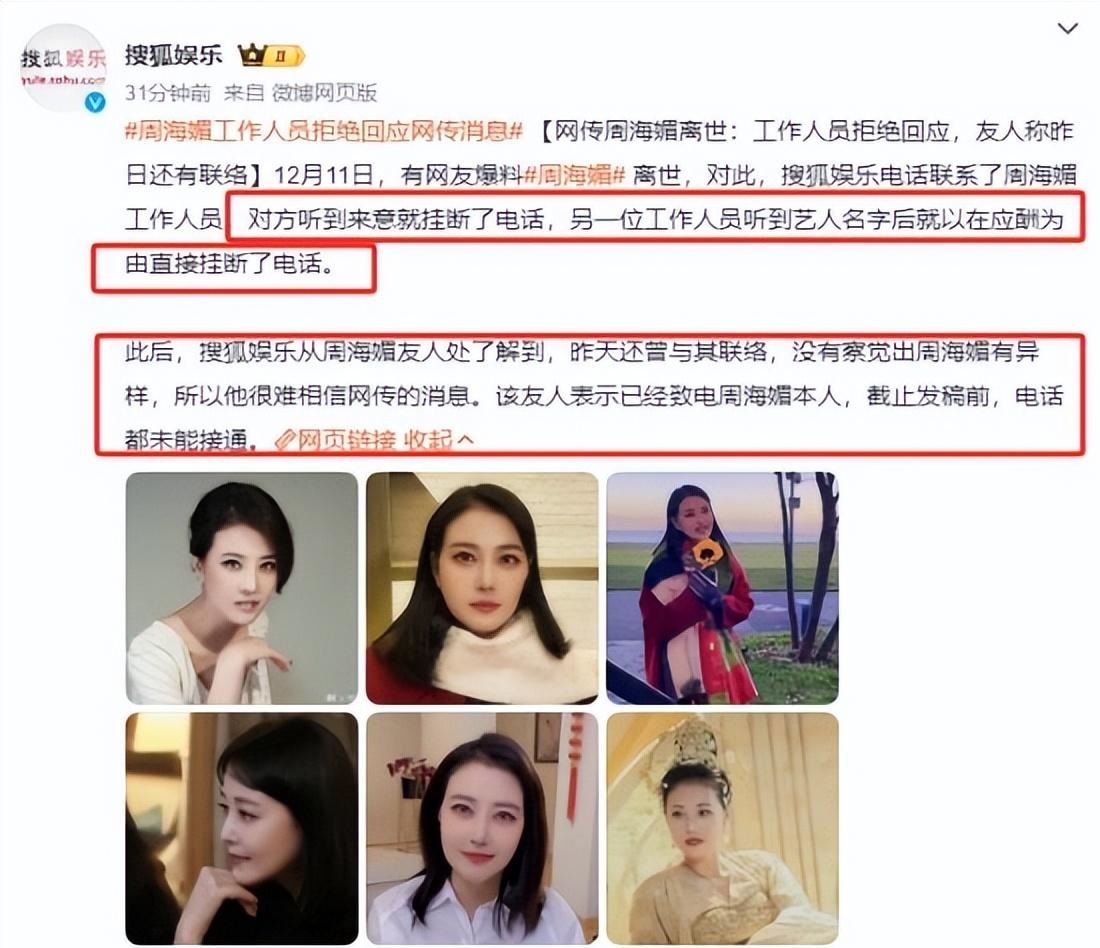Open the side-profile black outfit thumbnail
Viewport: 1100px width, 948px height.
[241, 828]
